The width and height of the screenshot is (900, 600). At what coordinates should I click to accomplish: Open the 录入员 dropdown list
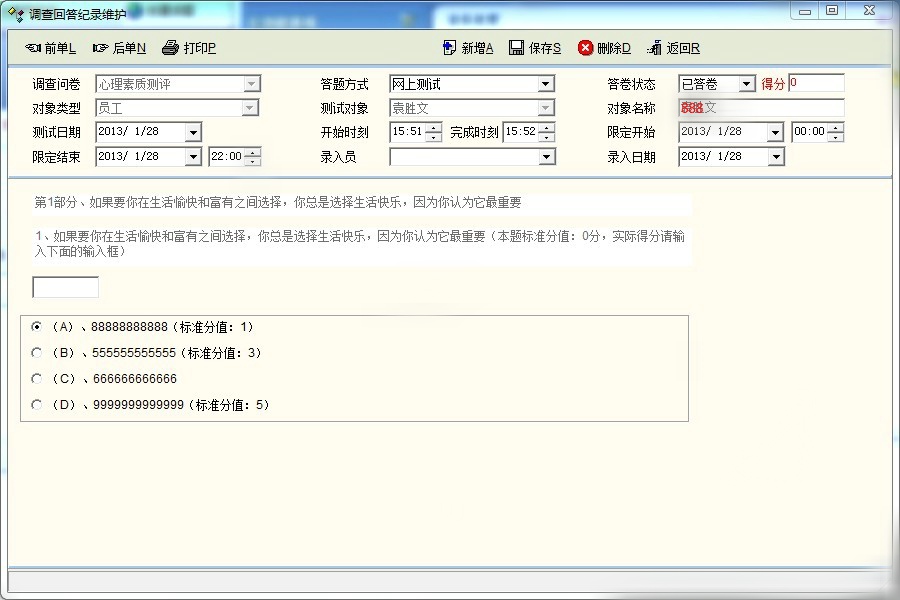point(546,156)
